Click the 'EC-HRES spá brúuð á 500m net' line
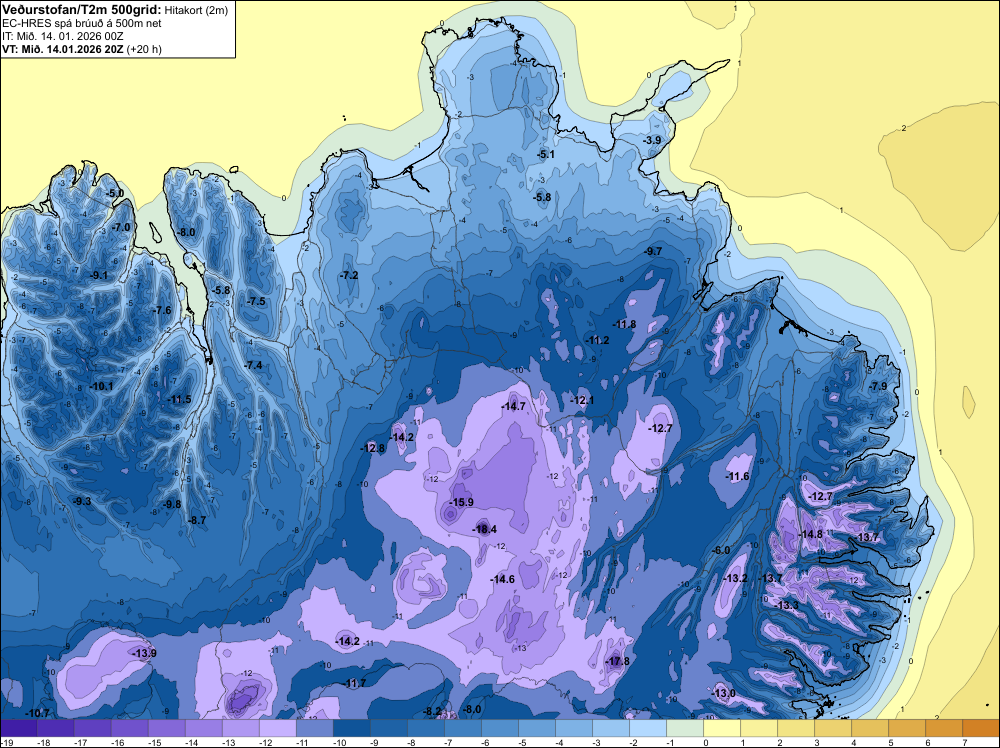This screenshot has width=1000, height=748. coord(82,23)
